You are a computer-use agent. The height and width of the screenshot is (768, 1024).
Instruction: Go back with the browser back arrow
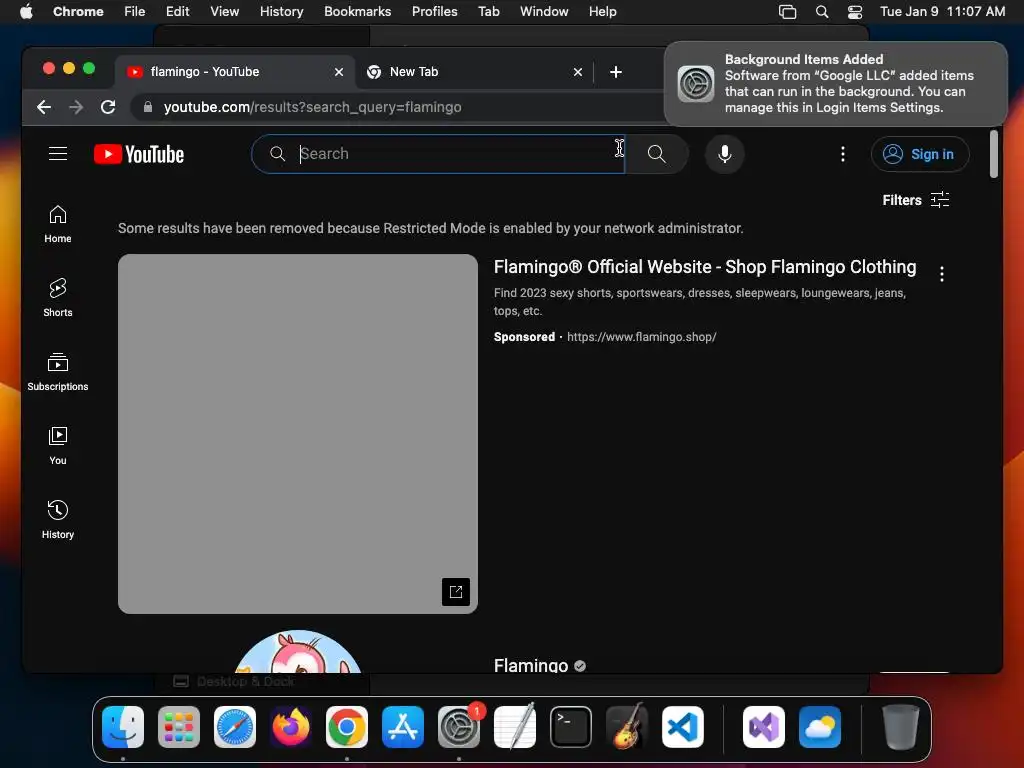coord(44,107)
